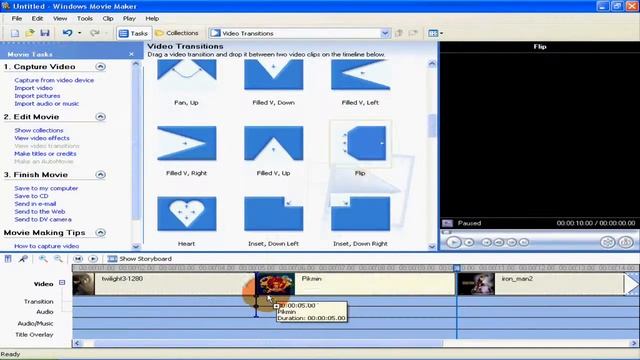Click the Redo arrow icon

tap(95, 33)
